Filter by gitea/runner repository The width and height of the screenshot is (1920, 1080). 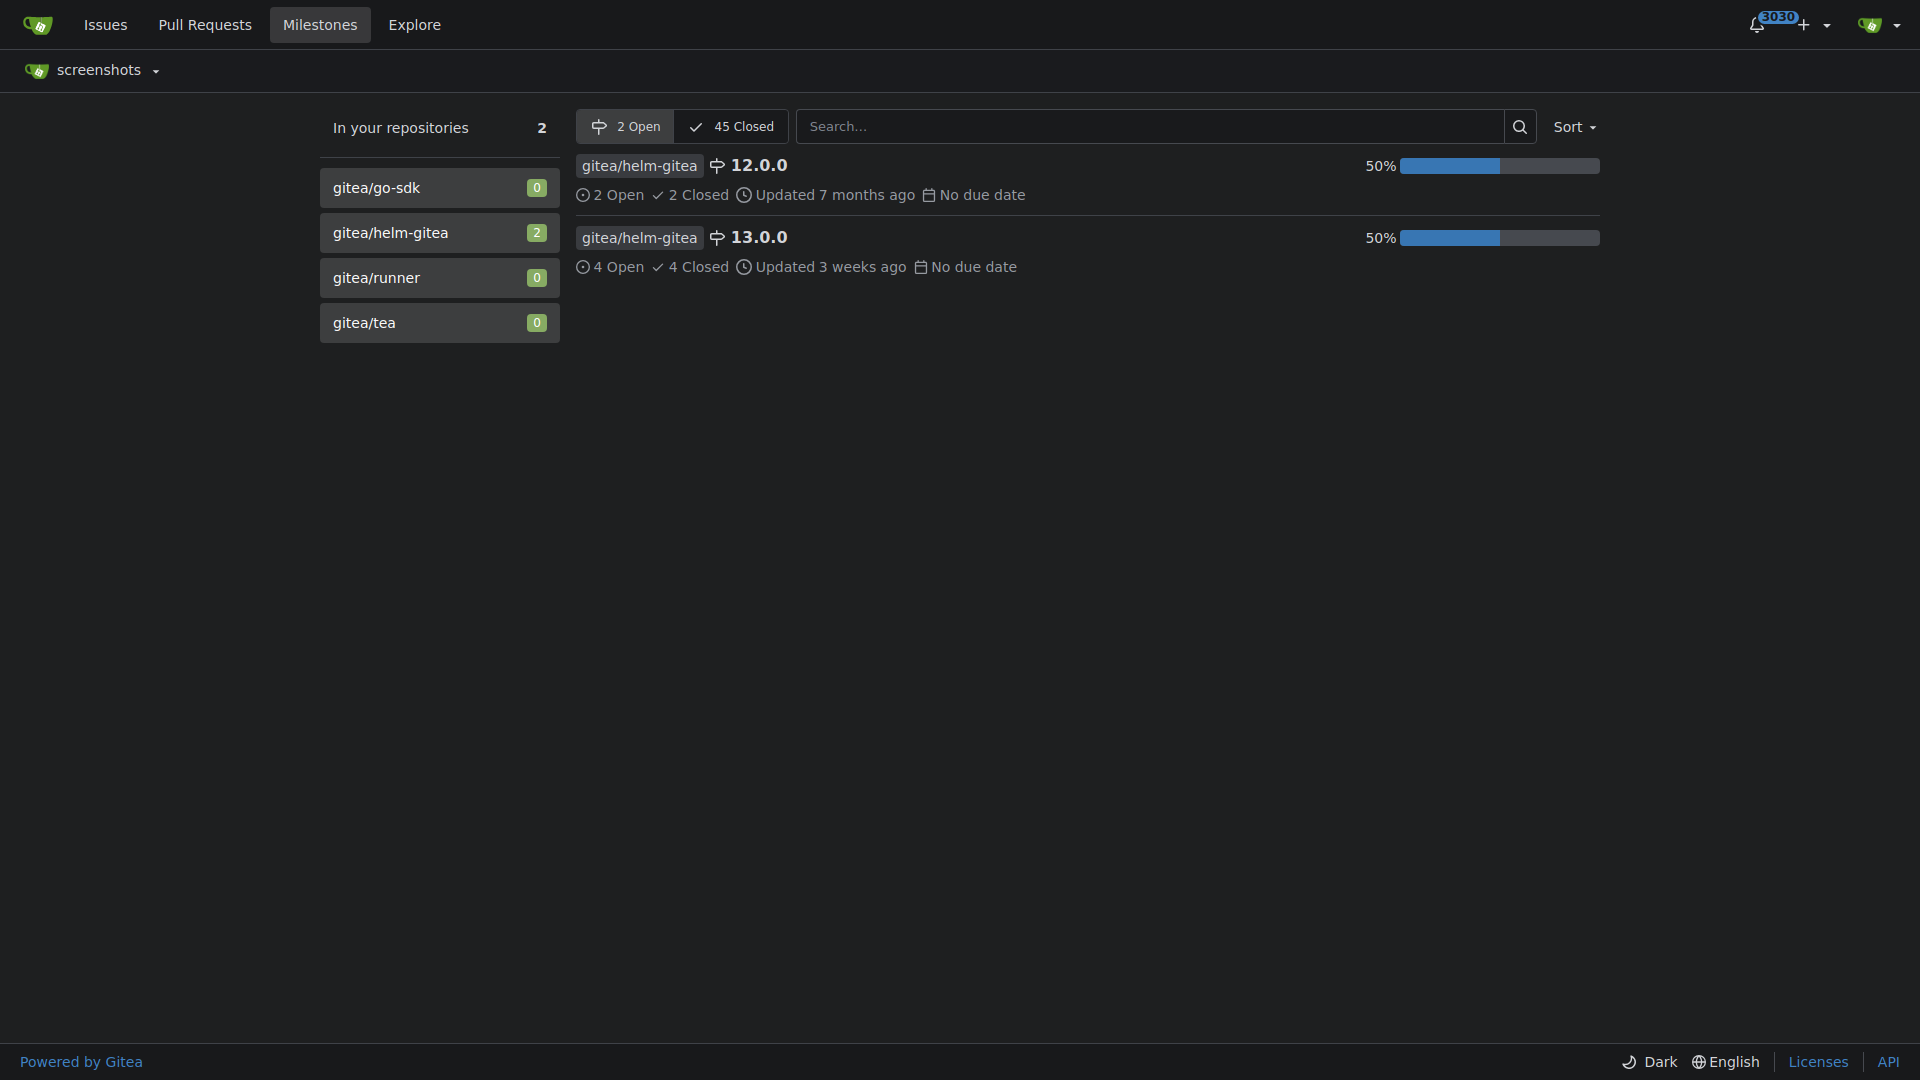(440, 278)
